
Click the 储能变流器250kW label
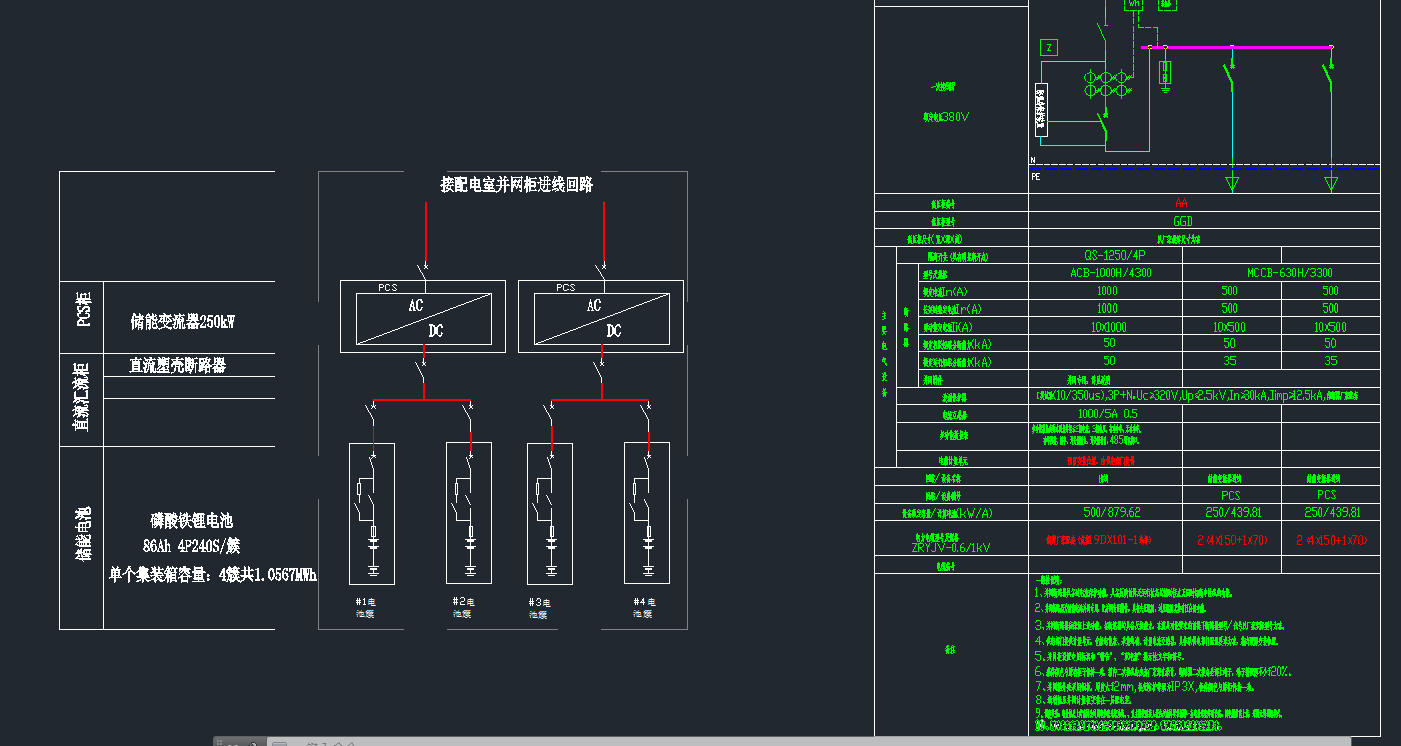pyautogui.click(x=182, y=322)
